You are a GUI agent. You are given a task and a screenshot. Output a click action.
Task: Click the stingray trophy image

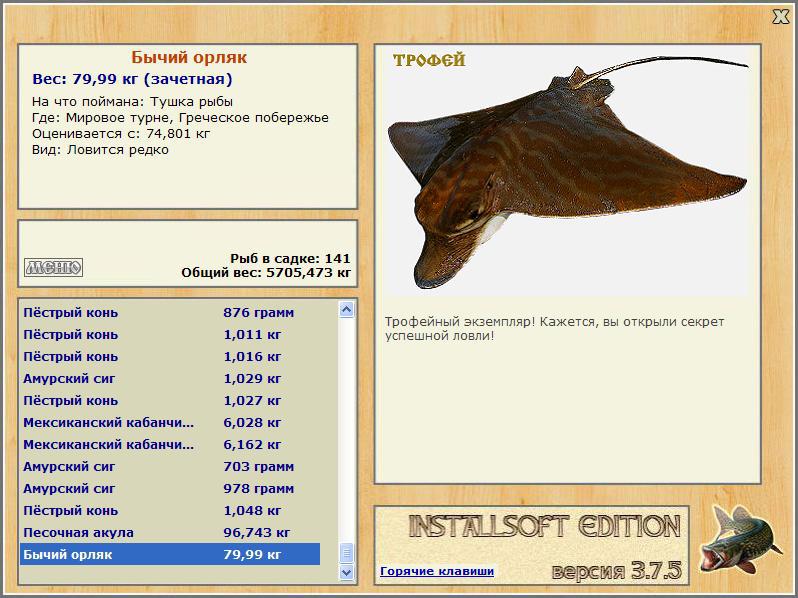pyautogui.click(x=567, y=173)
